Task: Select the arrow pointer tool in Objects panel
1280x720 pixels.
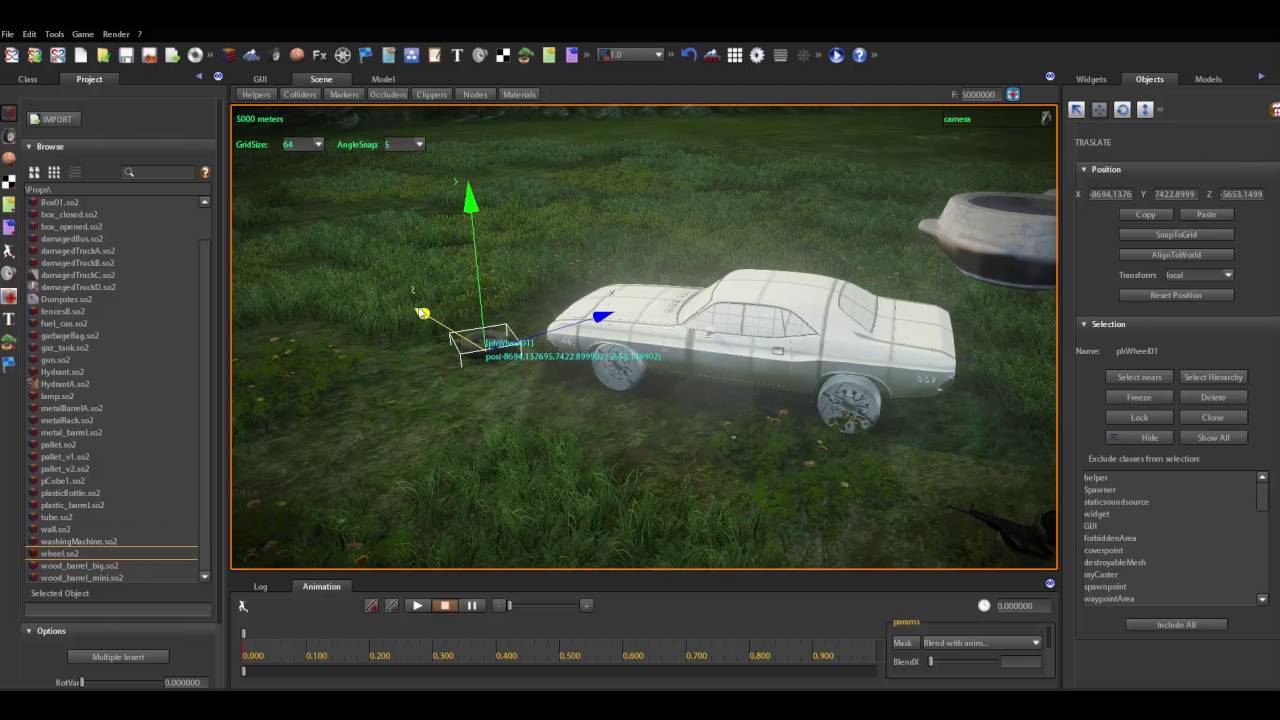Action: pos(1076,109)
